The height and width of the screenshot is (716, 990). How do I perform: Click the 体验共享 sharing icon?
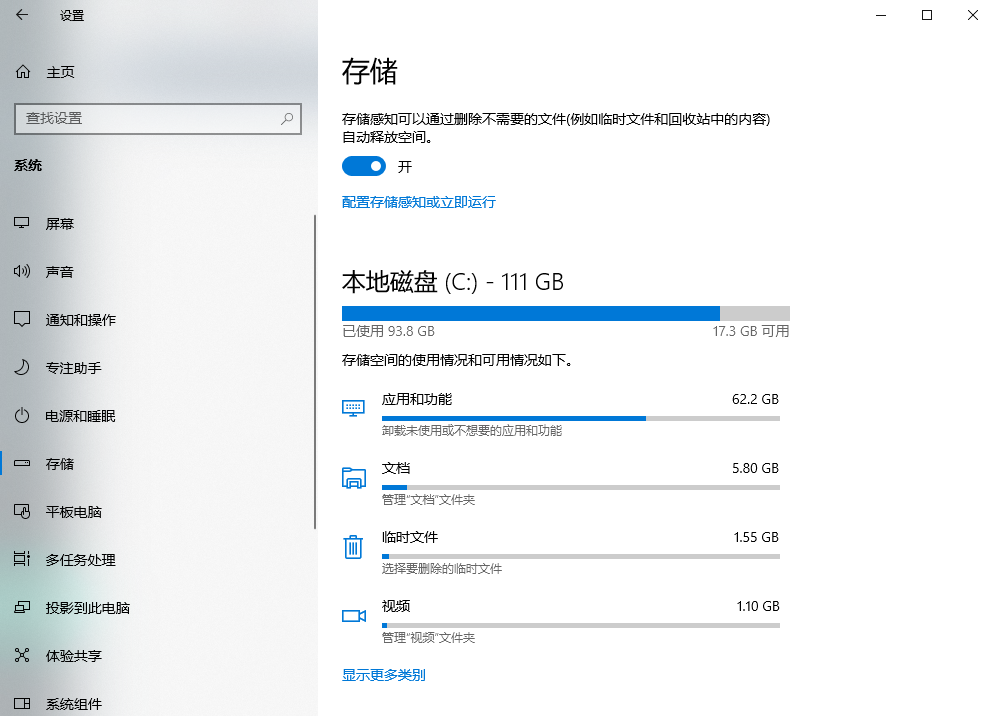pyautogui.click(x=21, y=655)
